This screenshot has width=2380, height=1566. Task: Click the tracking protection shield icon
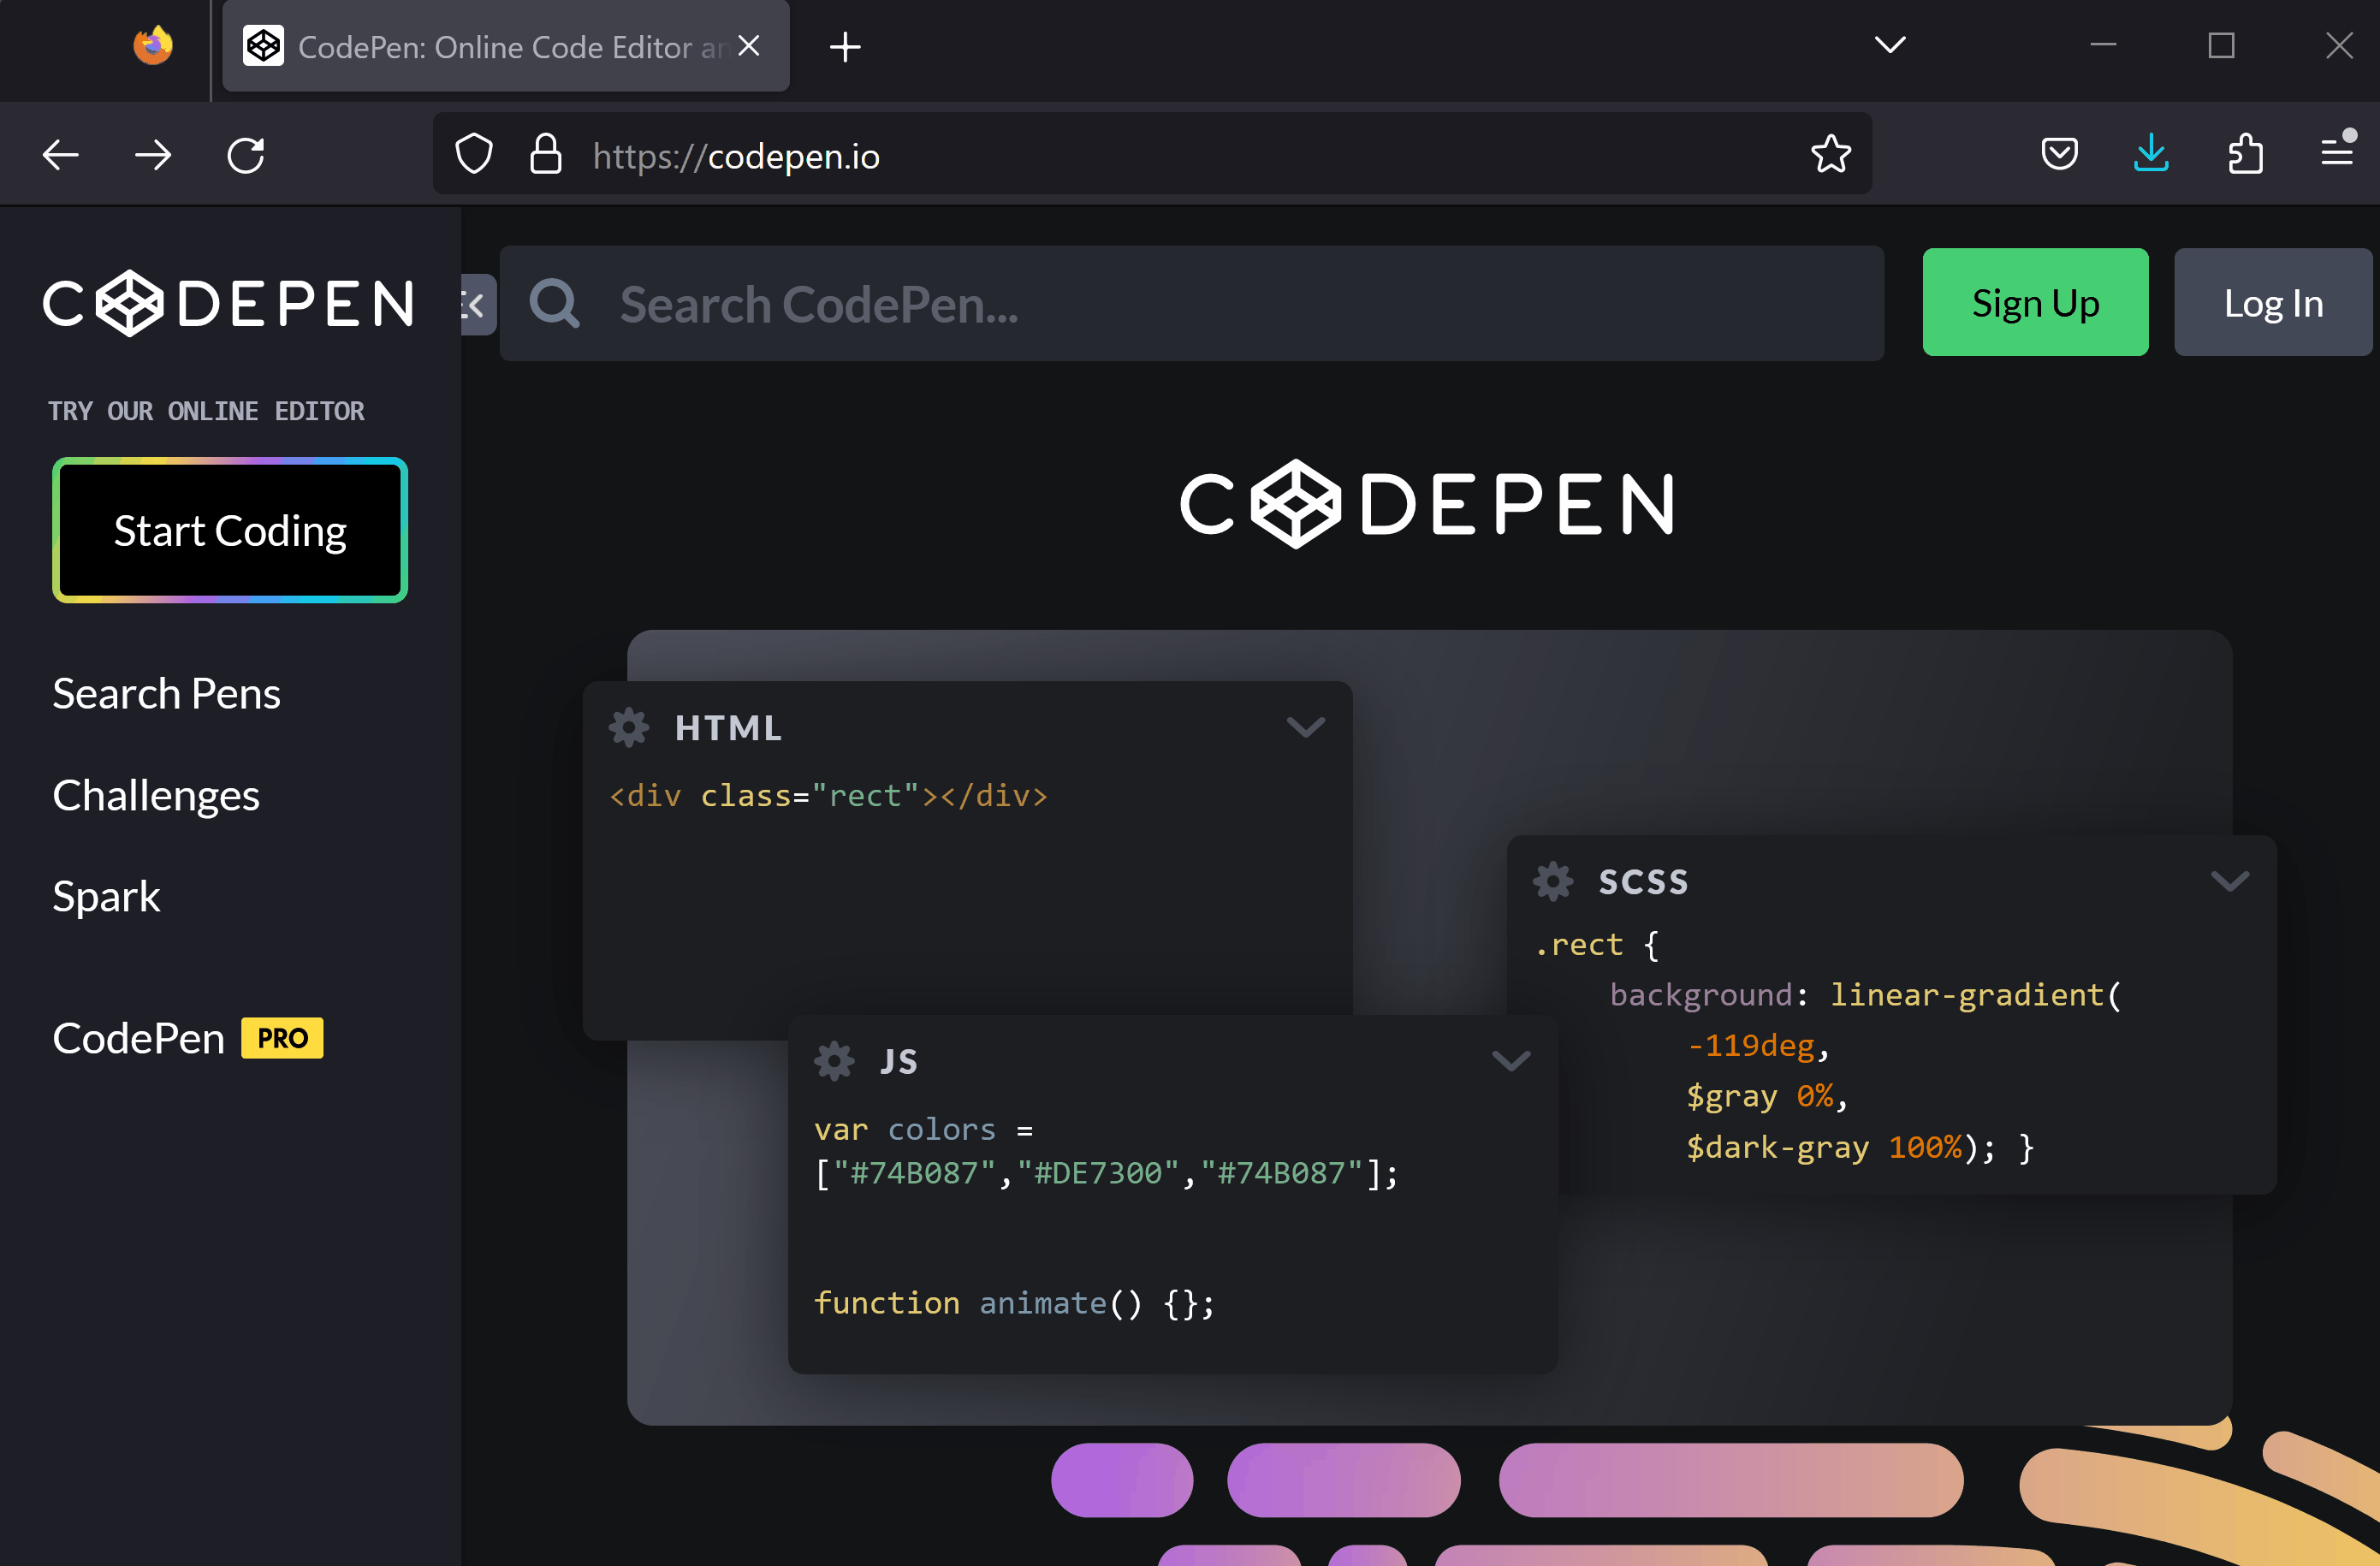[474, 155]
